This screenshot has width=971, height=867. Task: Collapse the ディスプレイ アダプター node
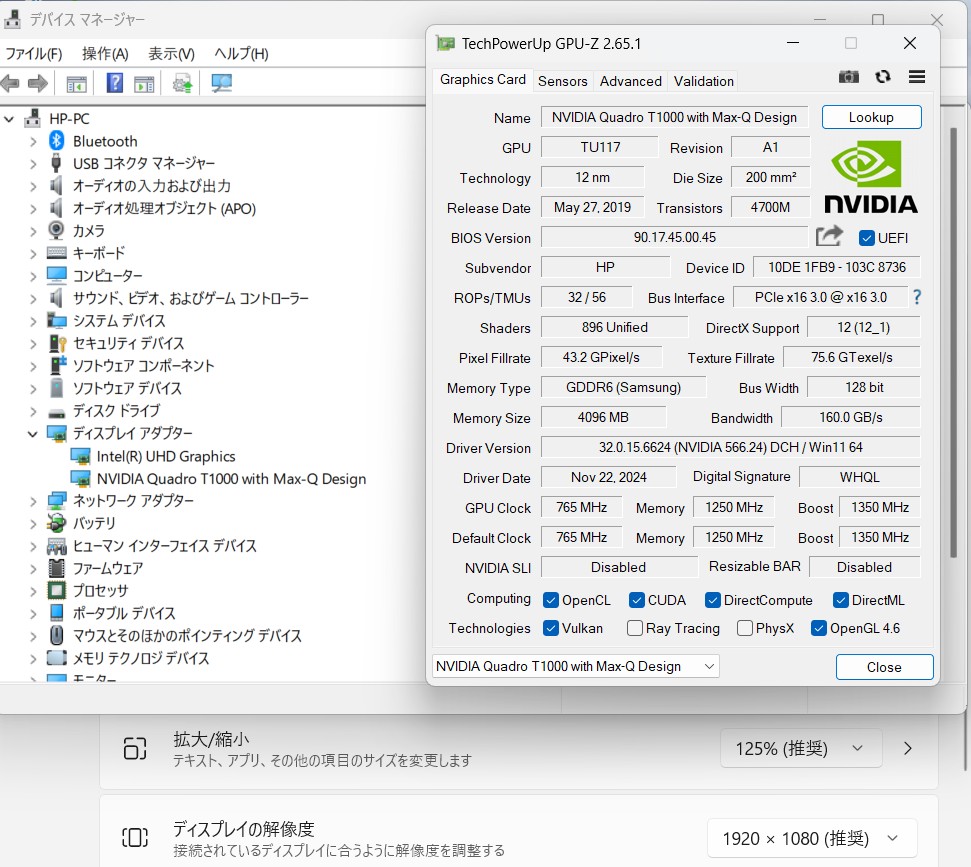[x=33, y=434]
